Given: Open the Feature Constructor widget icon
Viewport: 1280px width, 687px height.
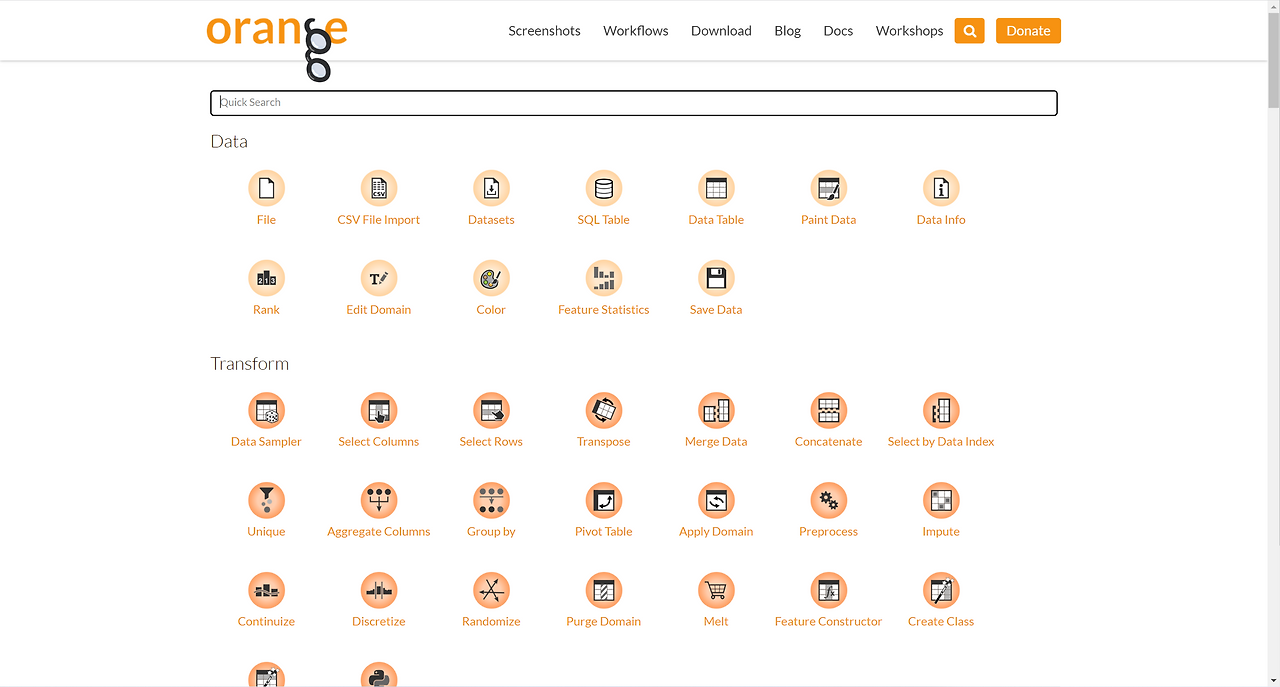Looking at the screenshot, I should 829,590.
